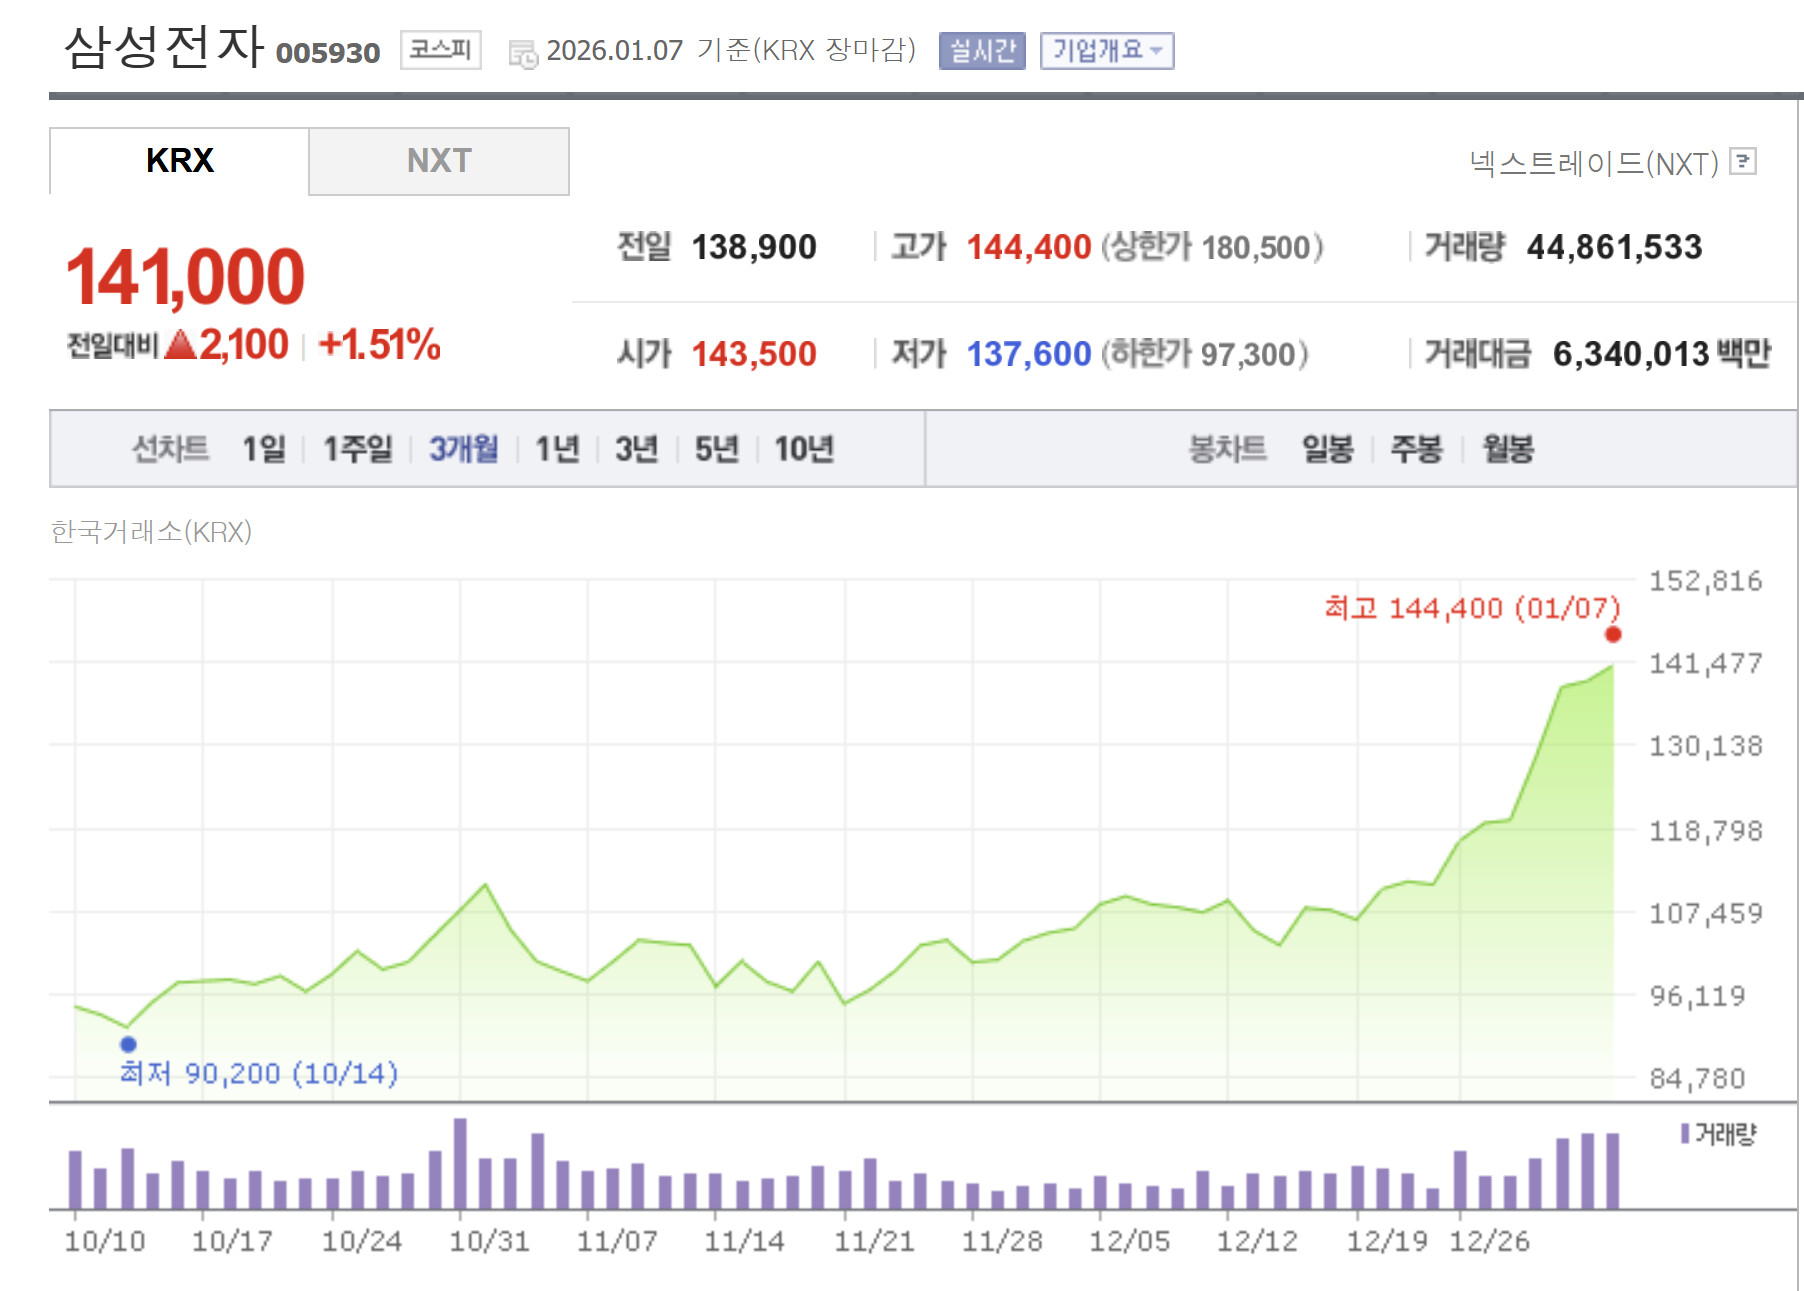Click the trading volume 44,861,533
1804x1291 pixels.
click(1614, 247)
